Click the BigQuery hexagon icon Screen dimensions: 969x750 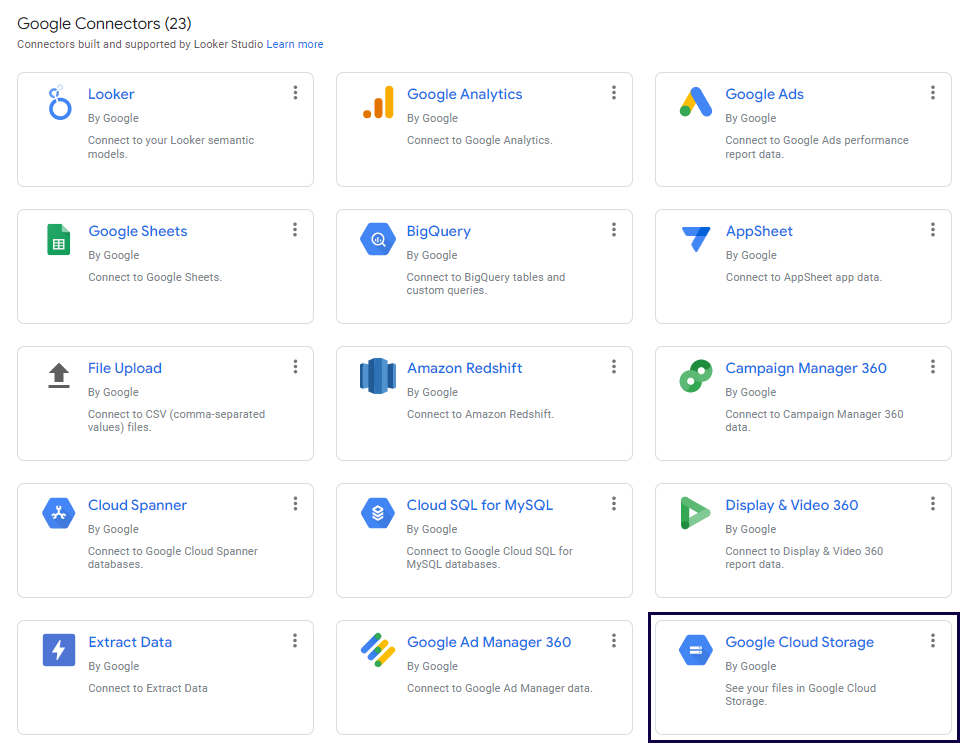(x=378, y=240)
